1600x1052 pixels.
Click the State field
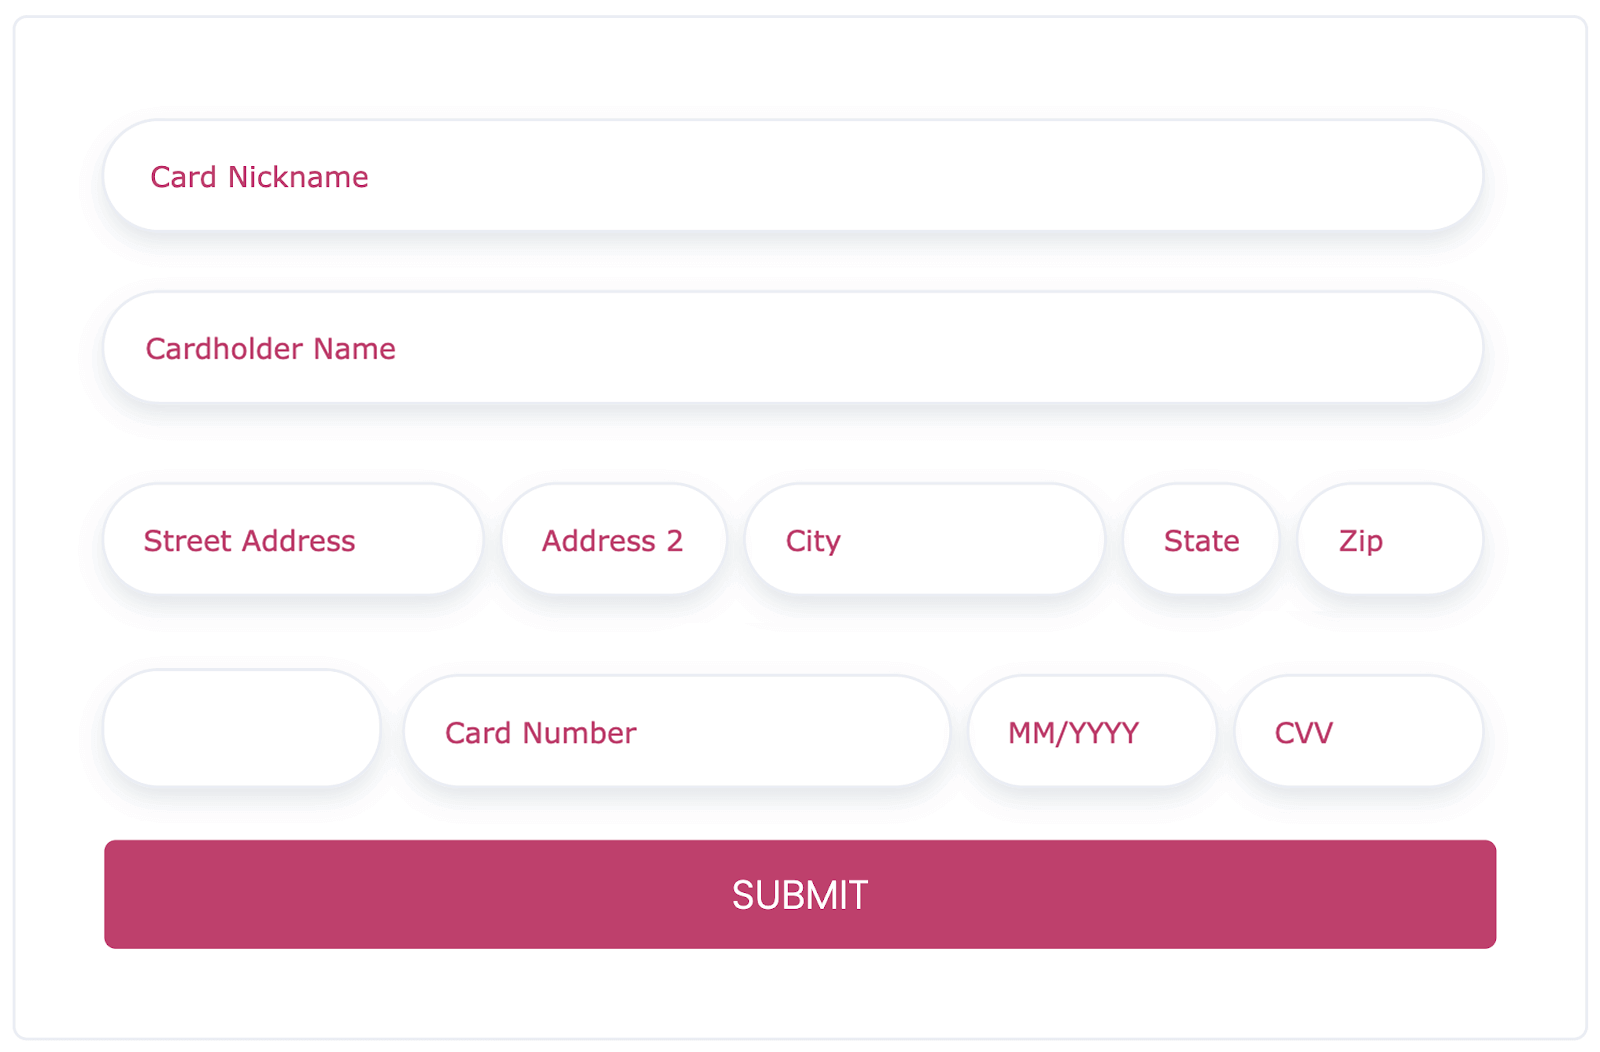[x=1201, y=540]
